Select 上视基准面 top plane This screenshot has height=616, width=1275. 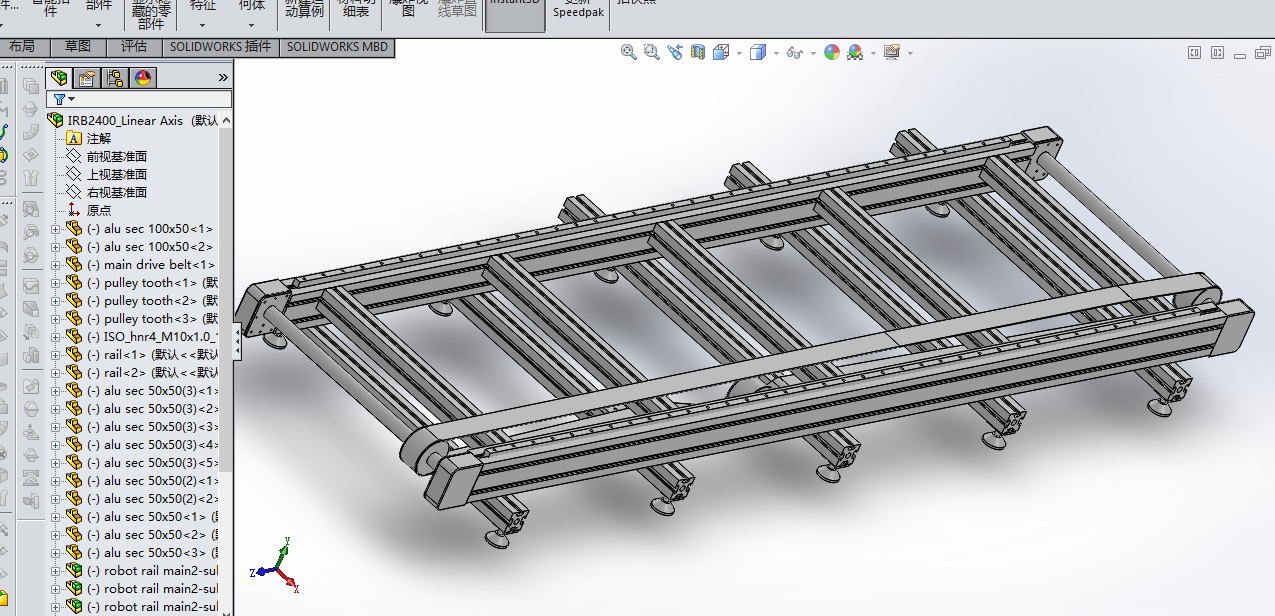(x=117, y=174)
